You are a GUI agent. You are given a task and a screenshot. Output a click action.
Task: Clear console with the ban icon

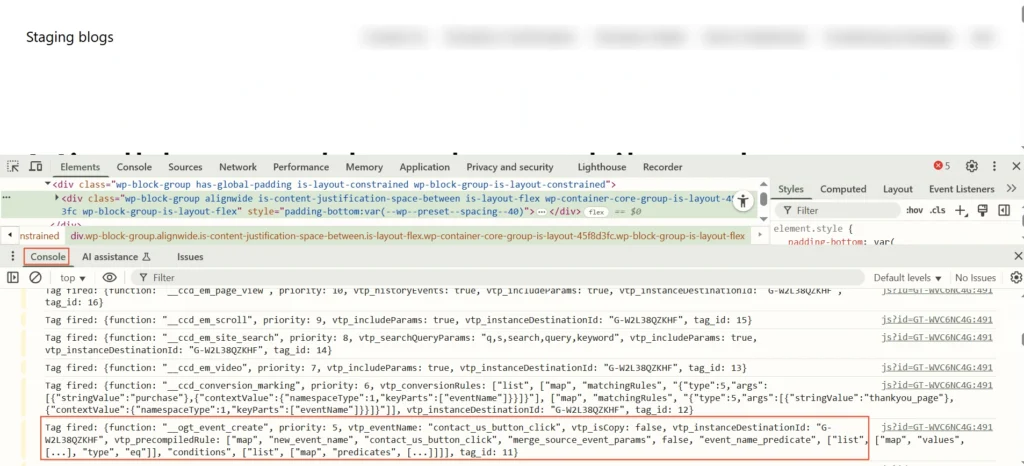click(x=35, y=277)
